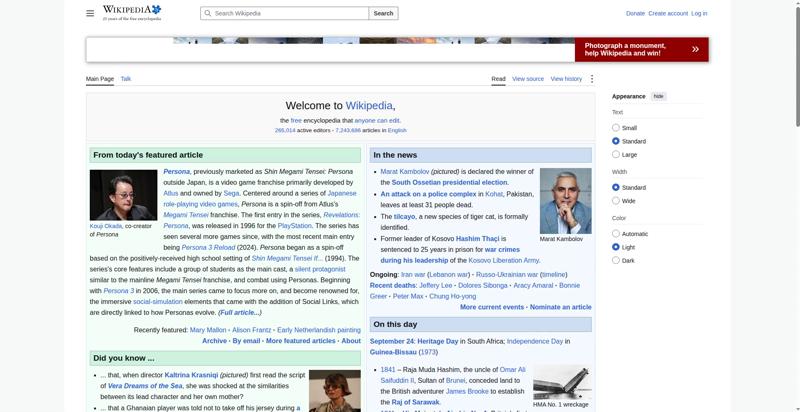The image size is (800, 412).
Task: Click More current events link
Action: point(492,307)
